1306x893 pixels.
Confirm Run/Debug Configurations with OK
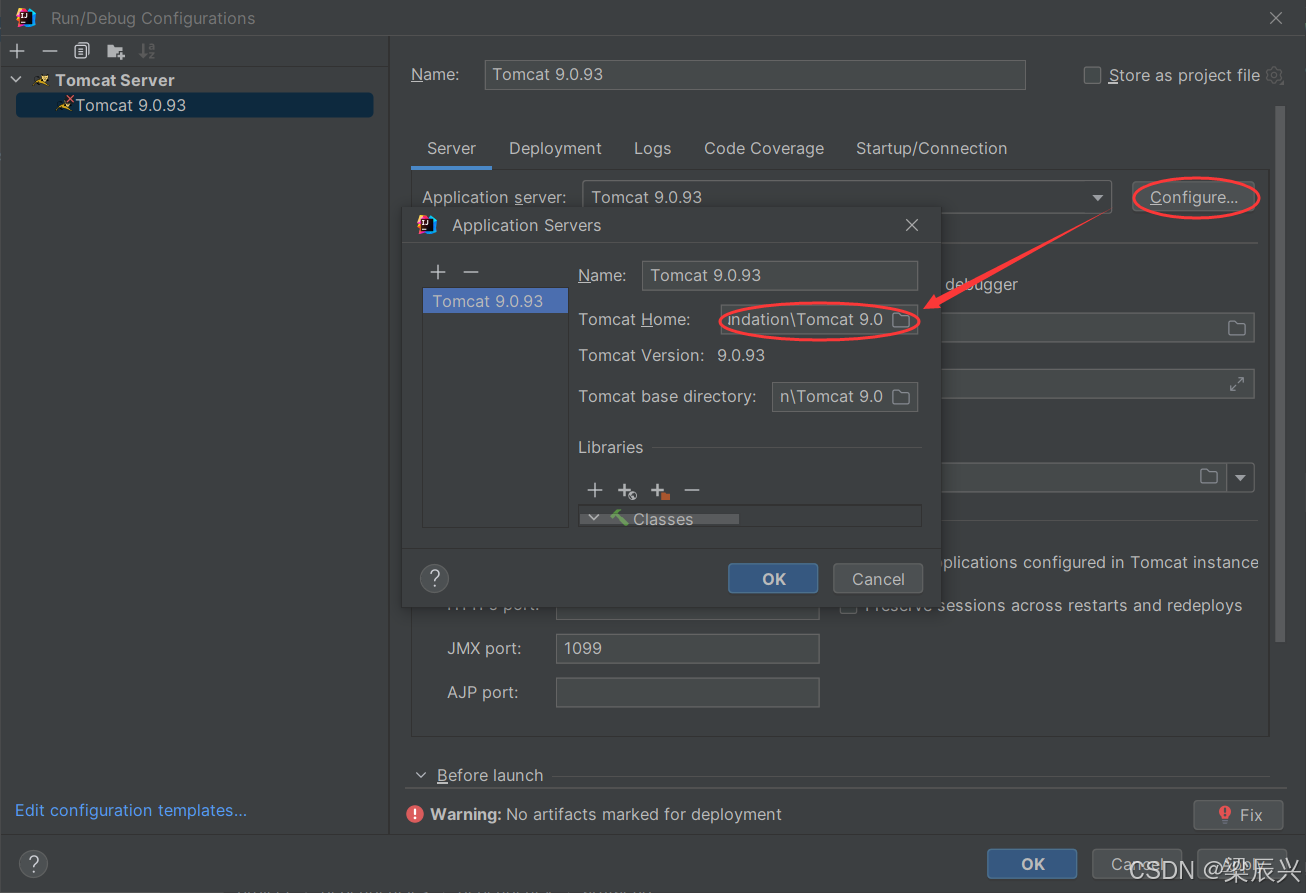tap(1032, 864)
